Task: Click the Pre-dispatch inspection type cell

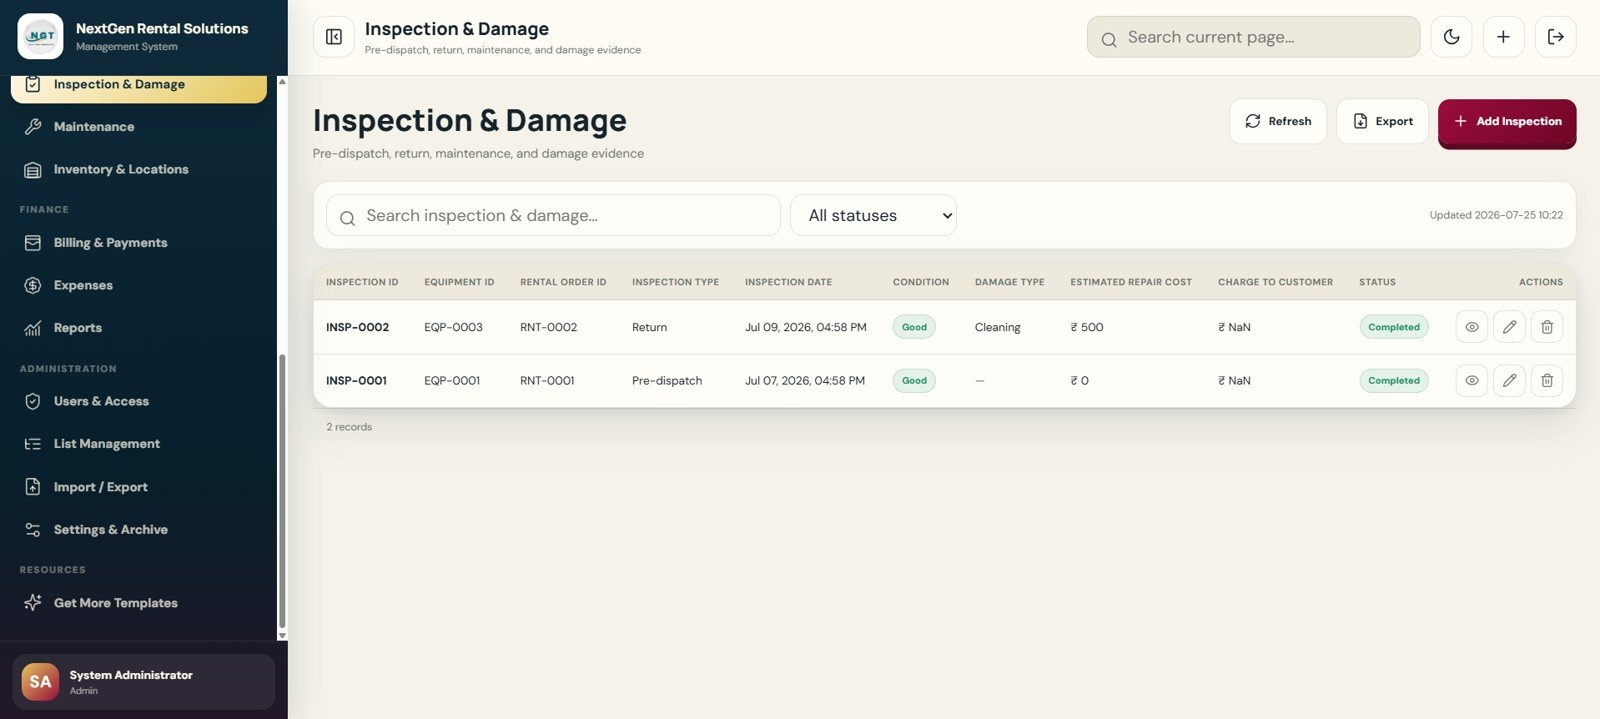Action: pyautogui.click(x=667, y=380)
